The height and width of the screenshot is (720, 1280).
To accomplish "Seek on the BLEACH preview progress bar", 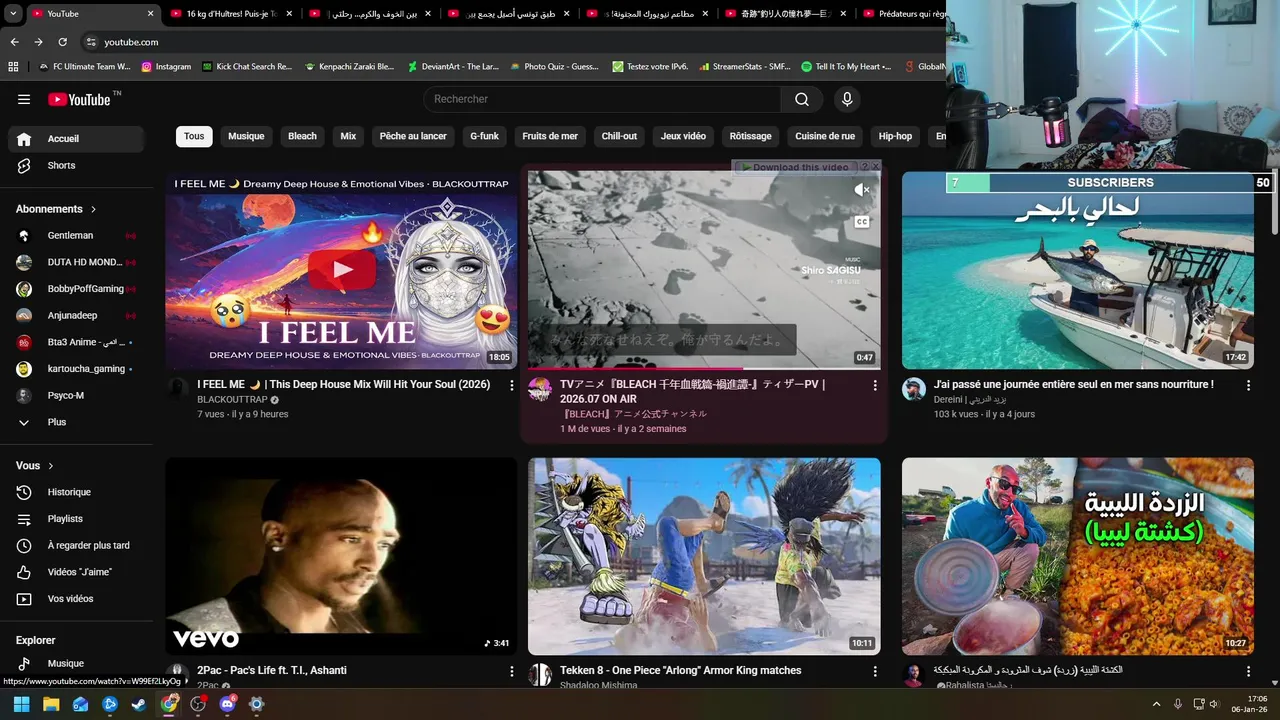I will [x=704, y=368].
